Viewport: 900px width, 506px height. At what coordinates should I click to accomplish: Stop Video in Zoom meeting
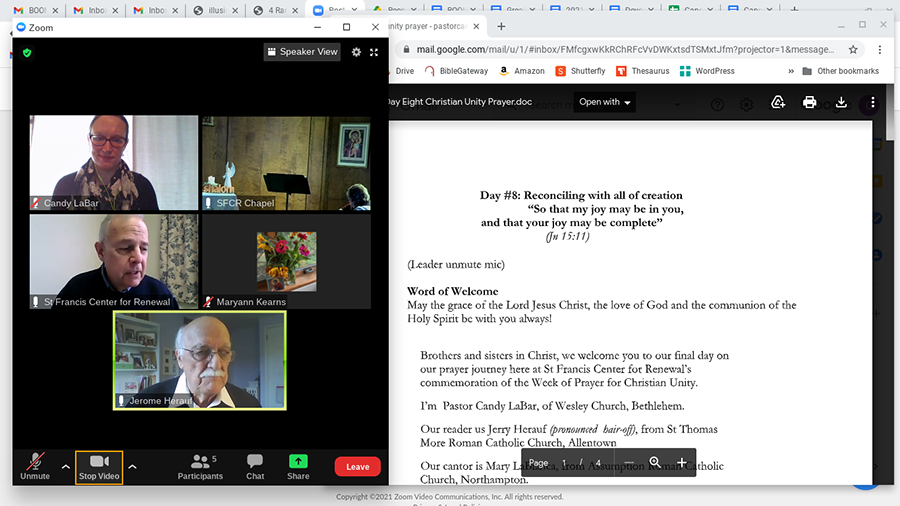pos(99,467)
